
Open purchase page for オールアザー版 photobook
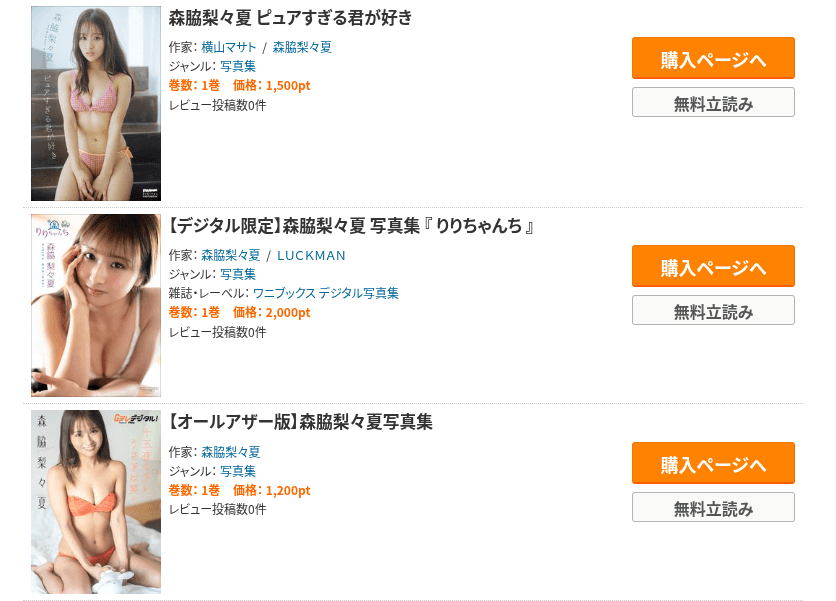(713, 463)
